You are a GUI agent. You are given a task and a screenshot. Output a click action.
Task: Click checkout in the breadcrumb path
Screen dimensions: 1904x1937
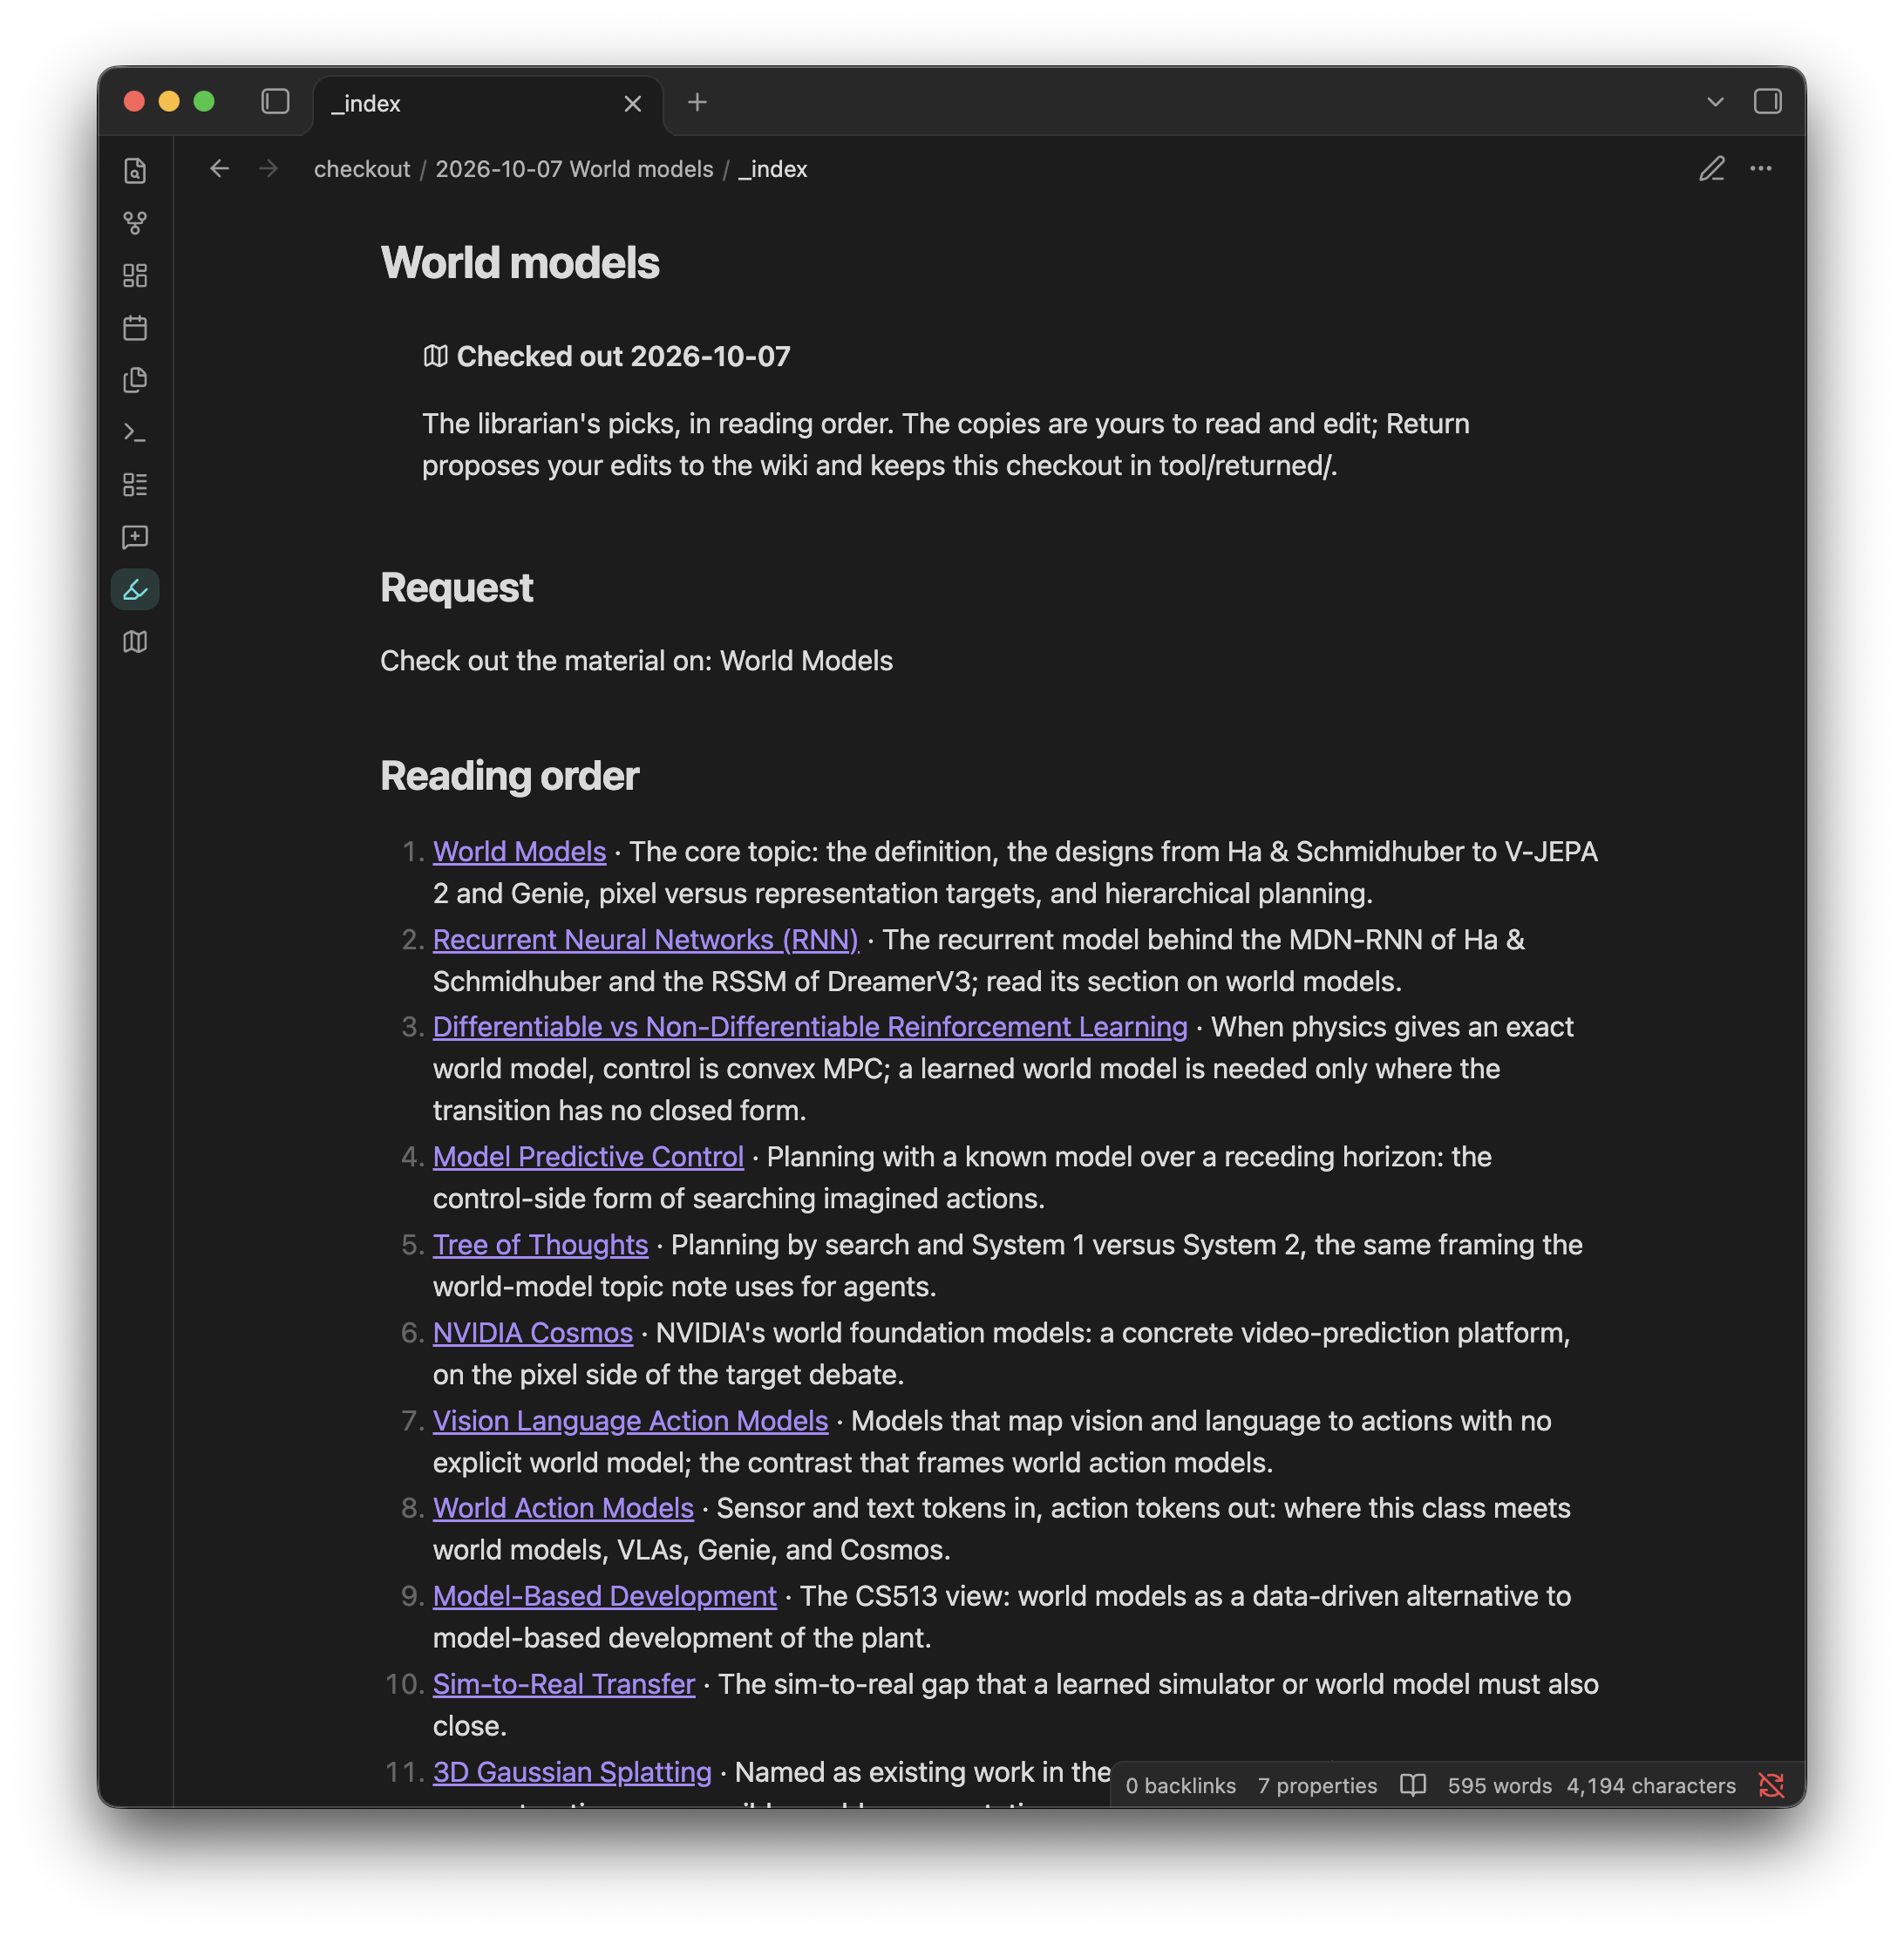[x=362, y=169]
